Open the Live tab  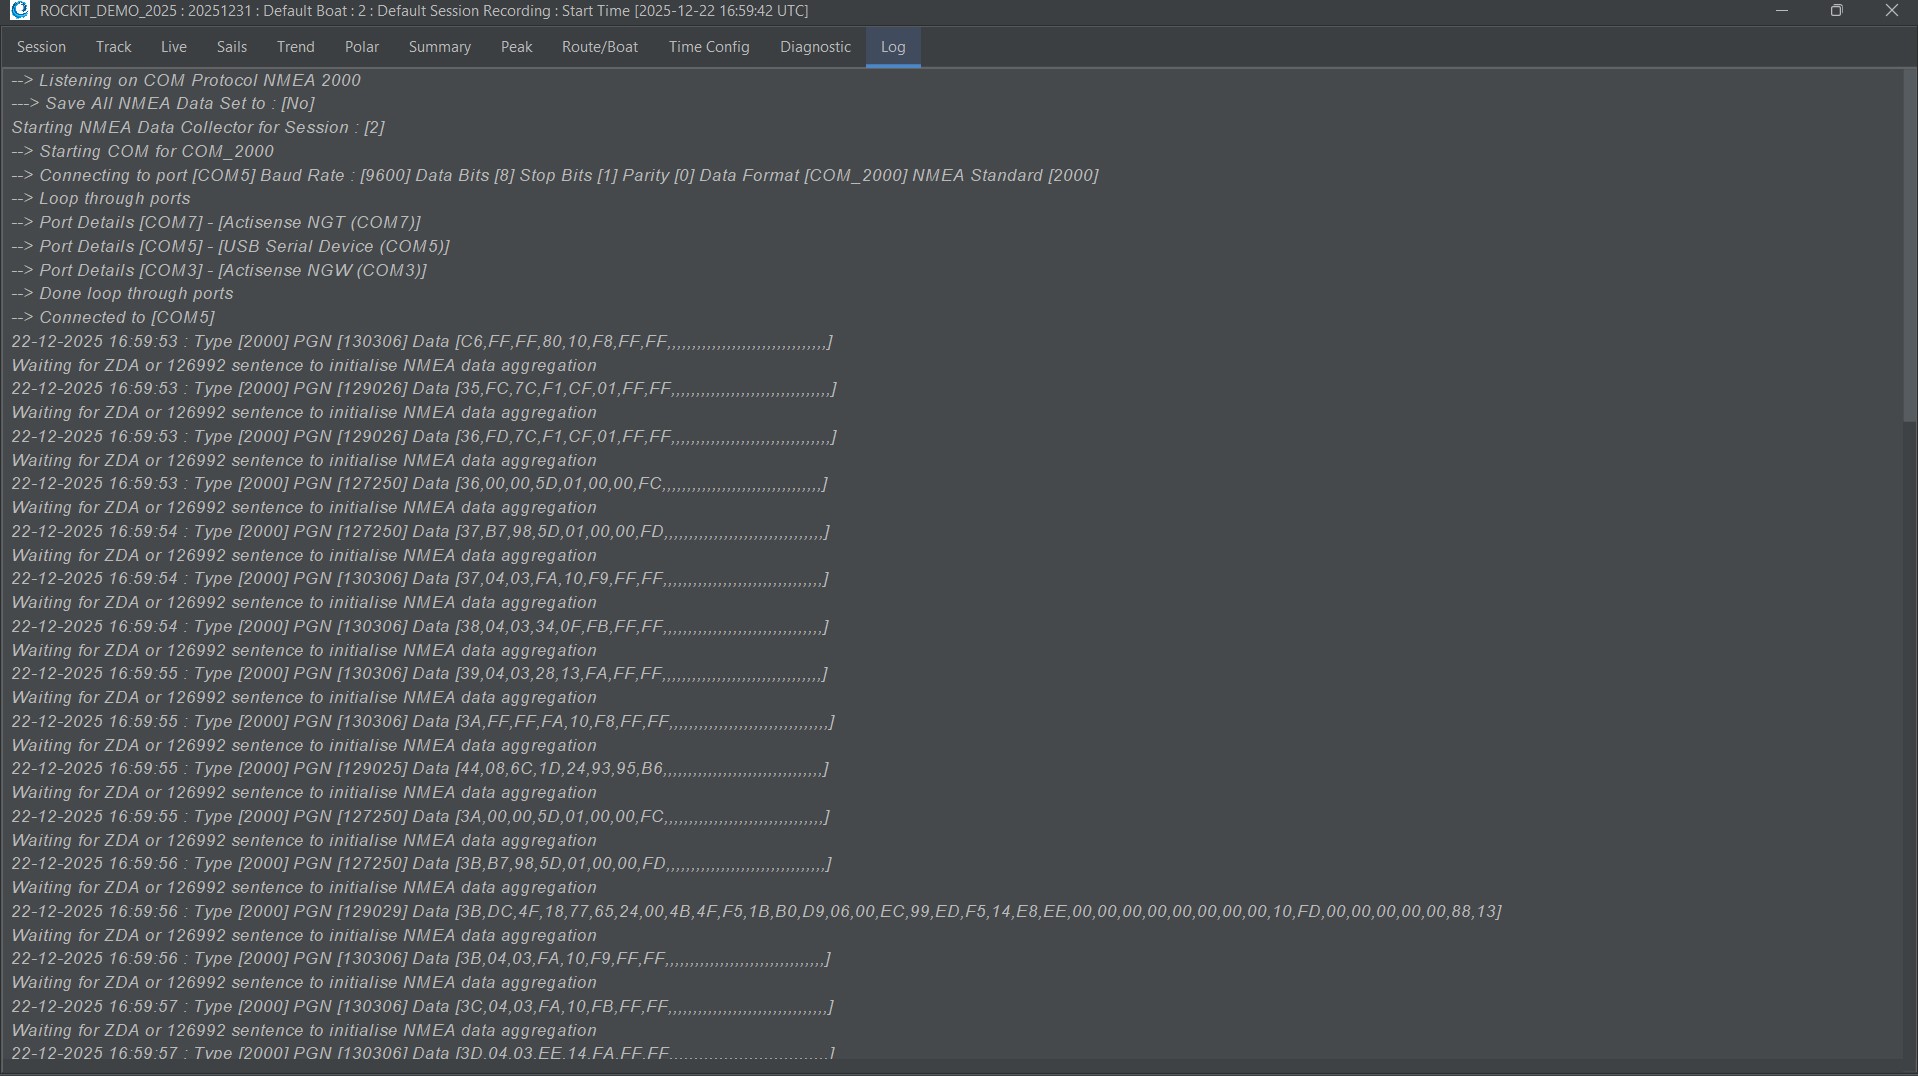[173, 47]
